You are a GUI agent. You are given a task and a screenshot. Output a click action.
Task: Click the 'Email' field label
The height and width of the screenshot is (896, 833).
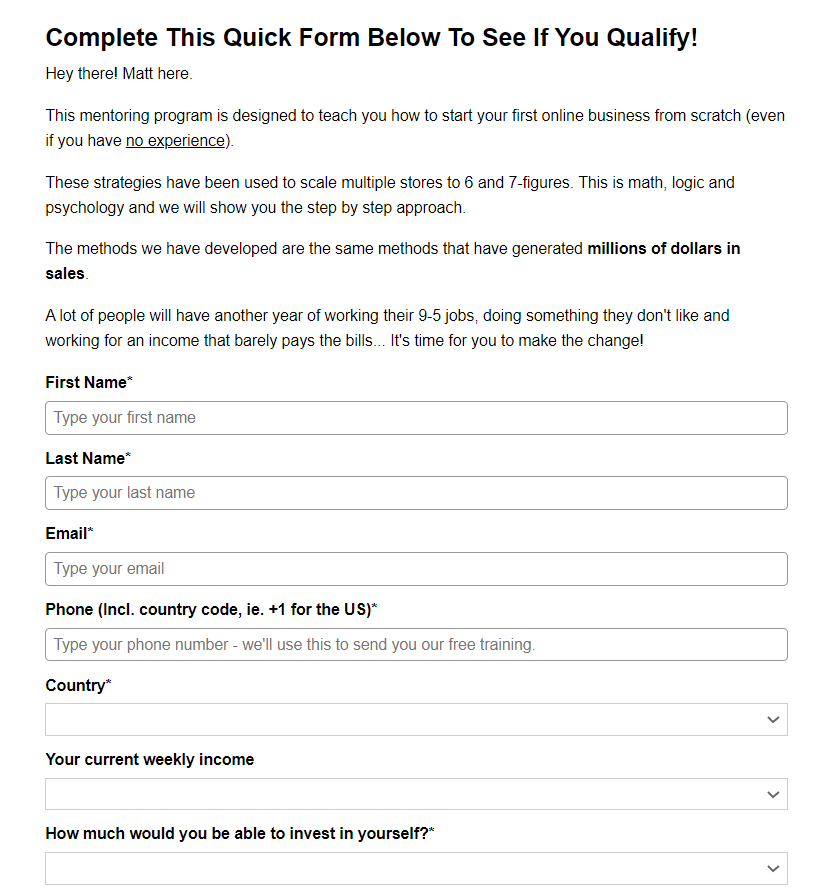66,533
